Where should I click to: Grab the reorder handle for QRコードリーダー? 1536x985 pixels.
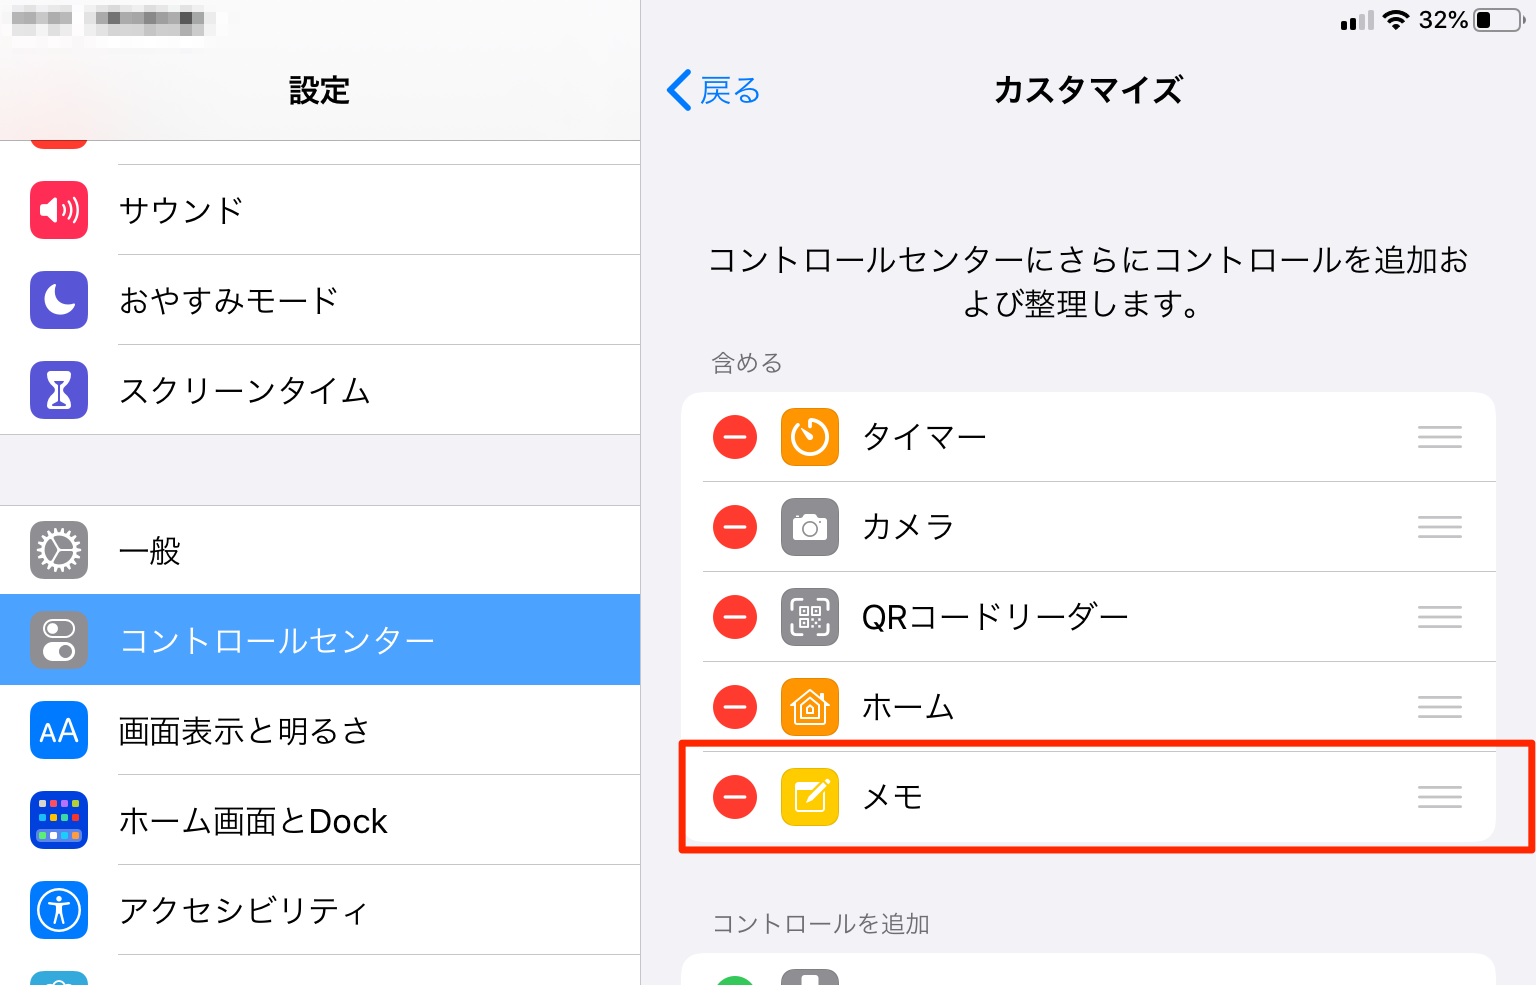[x=1440, y=617]
